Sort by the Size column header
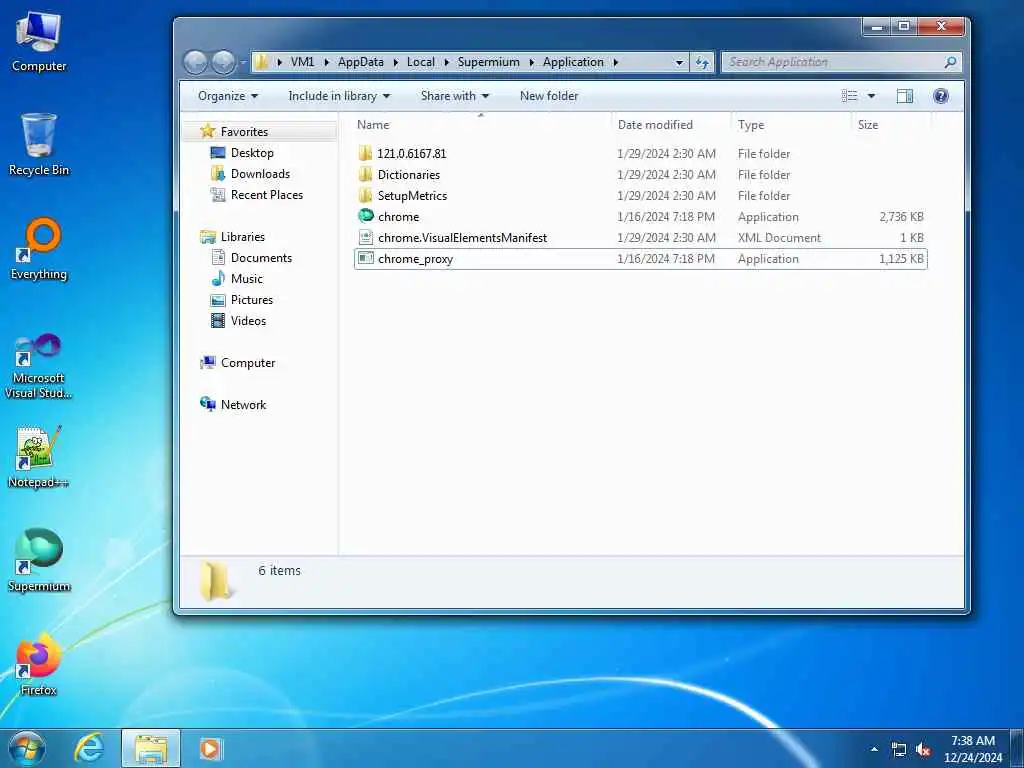This screenshot has width=1024, height=768. pyautogui.click(x=891, y=125)
